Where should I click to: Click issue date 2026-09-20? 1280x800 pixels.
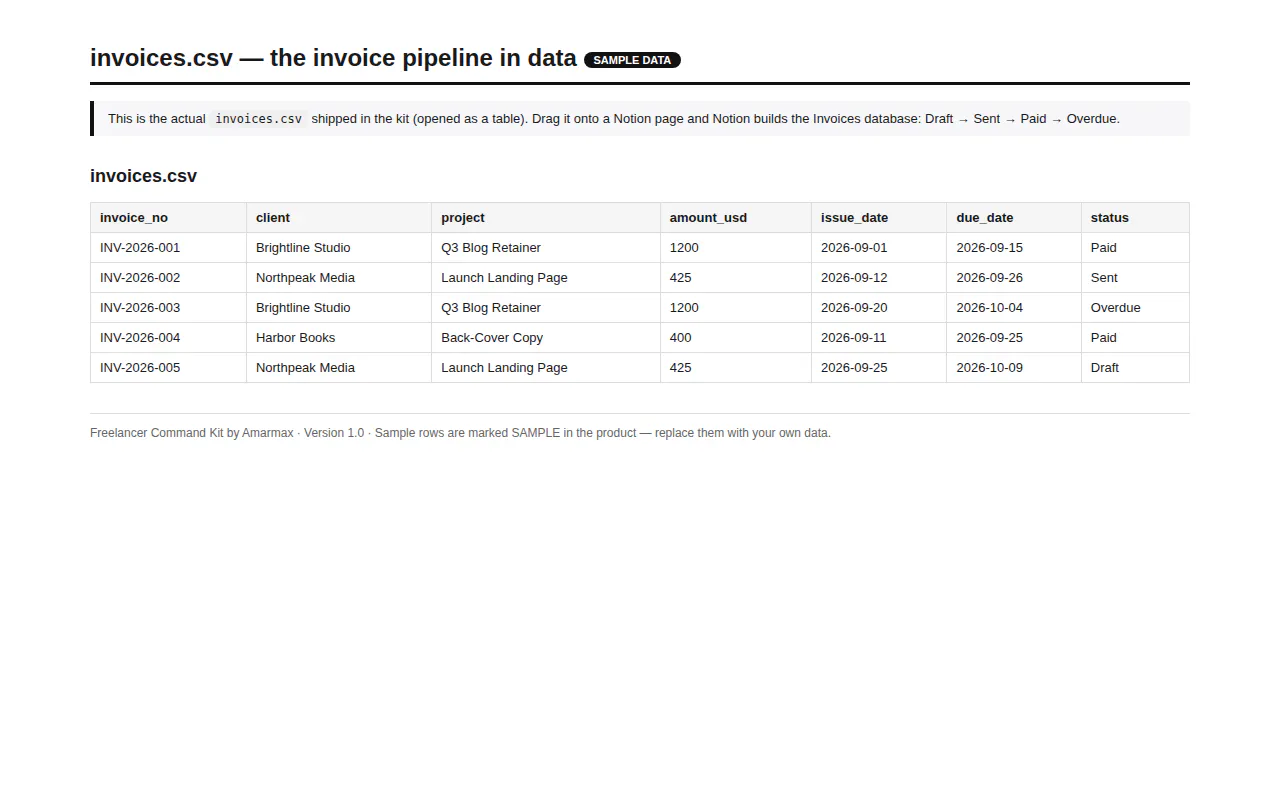tap(879, 307)
